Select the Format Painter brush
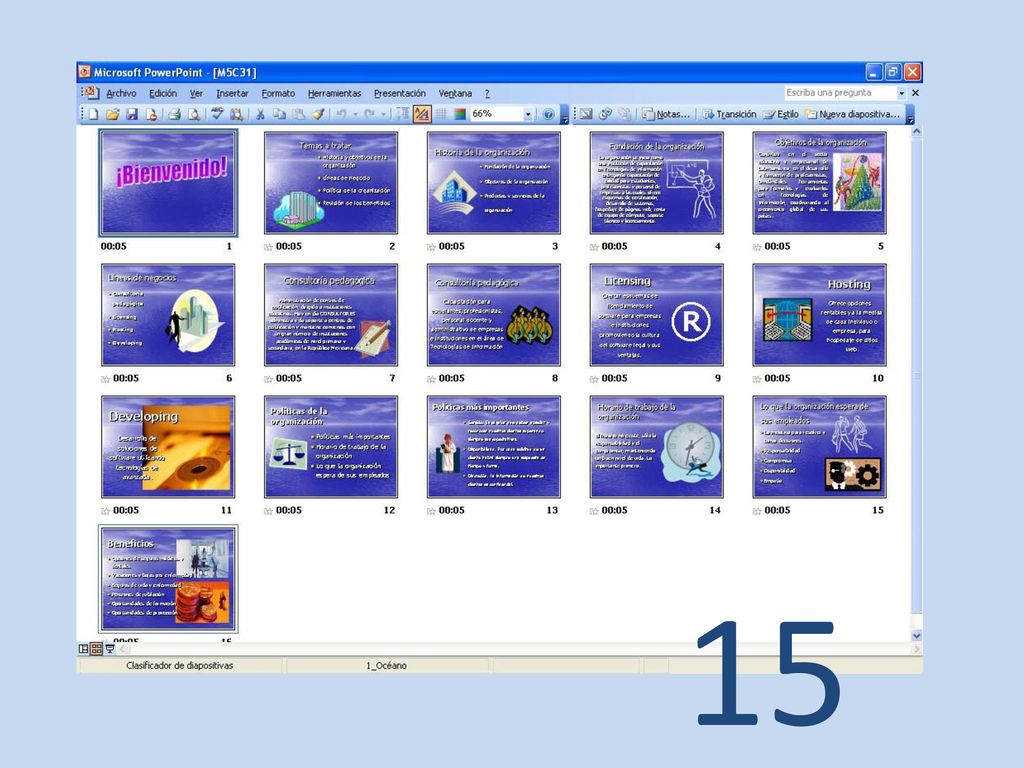 pos(318,114)
